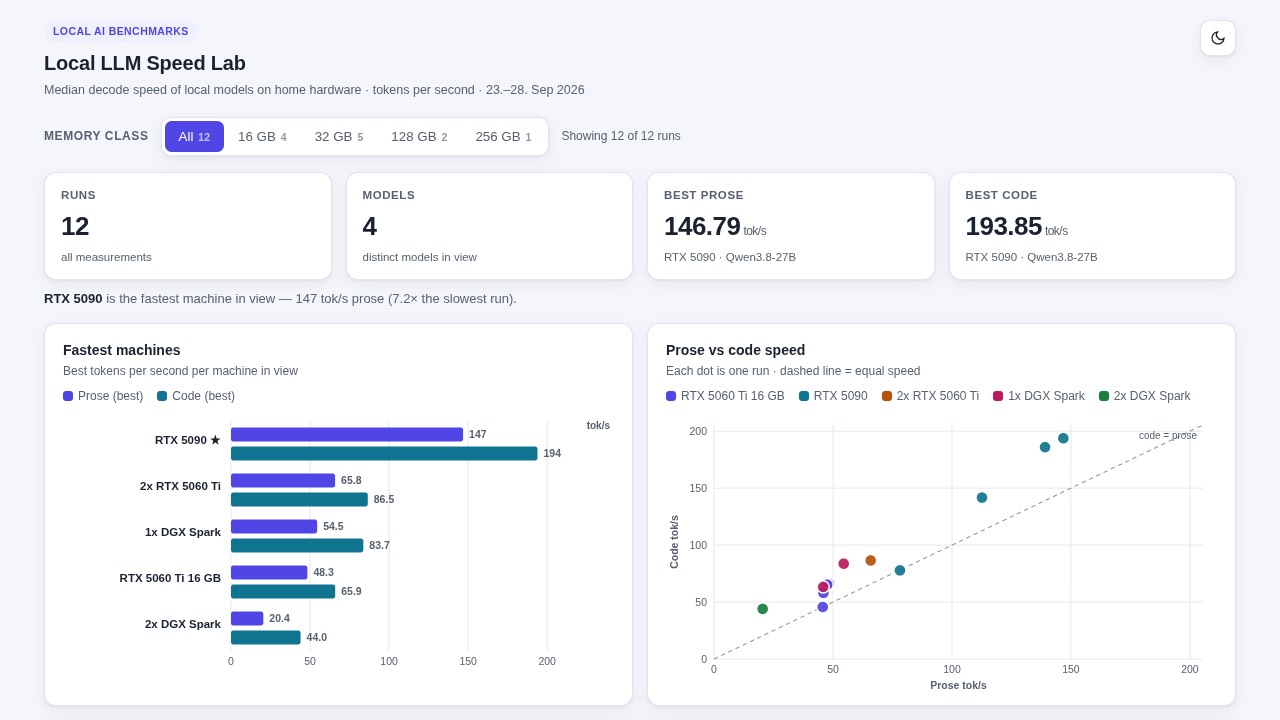Click the Best Prose stat card
1280x720 pixels.
pyautogui.click(x=791, y=226)
